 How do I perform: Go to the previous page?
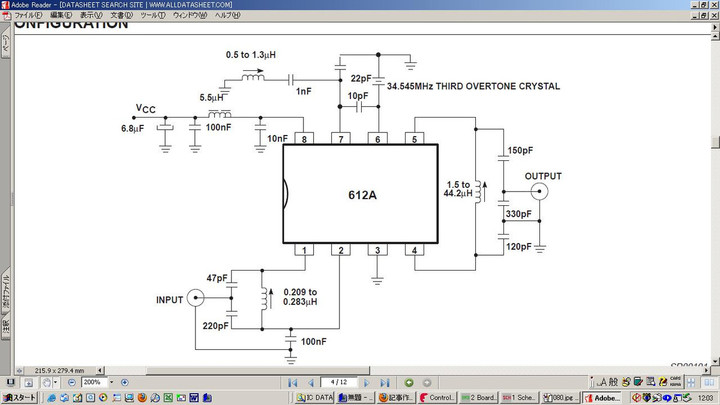[x=311, y=383]
